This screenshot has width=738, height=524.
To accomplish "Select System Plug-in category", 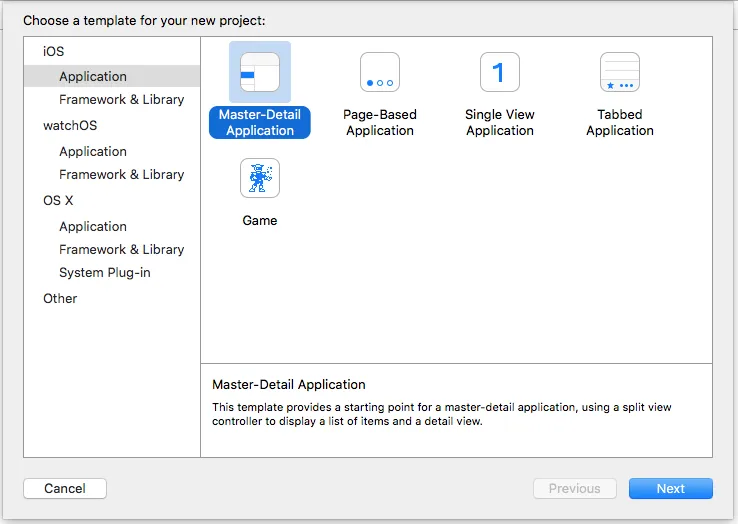I will point(105,273).
